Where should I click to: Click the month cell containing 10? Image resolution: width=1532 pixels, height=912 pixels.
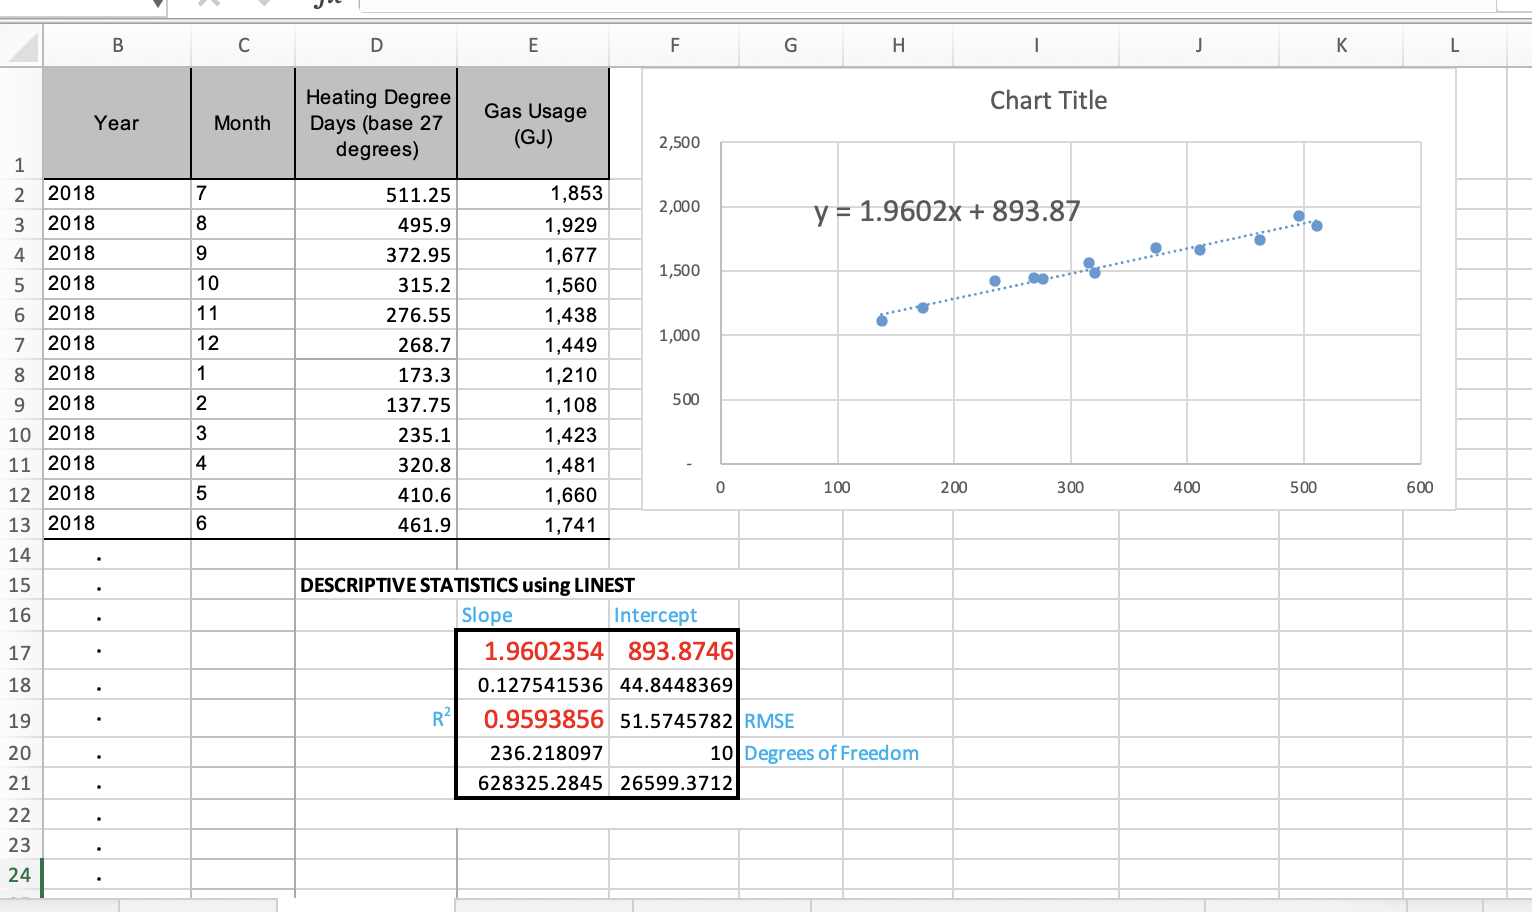(x=243, y=284)
